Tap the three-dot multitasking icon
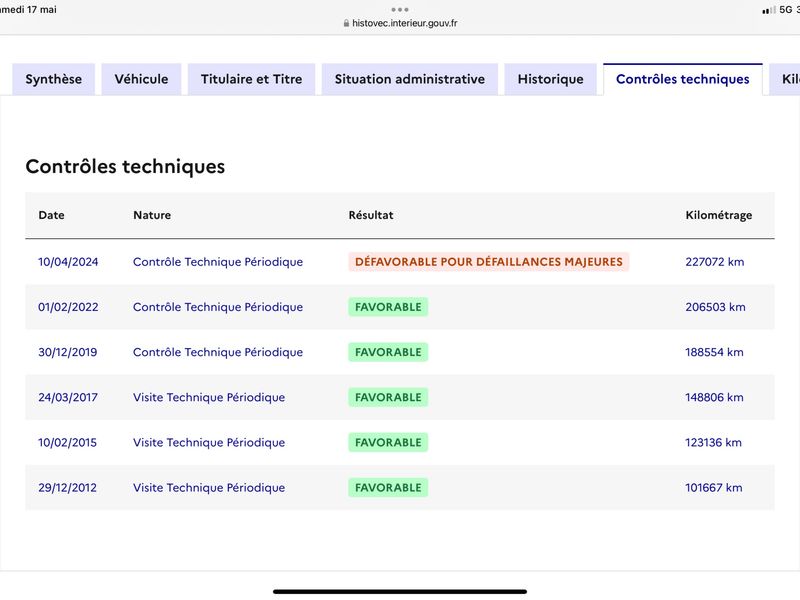 point(400,10)
